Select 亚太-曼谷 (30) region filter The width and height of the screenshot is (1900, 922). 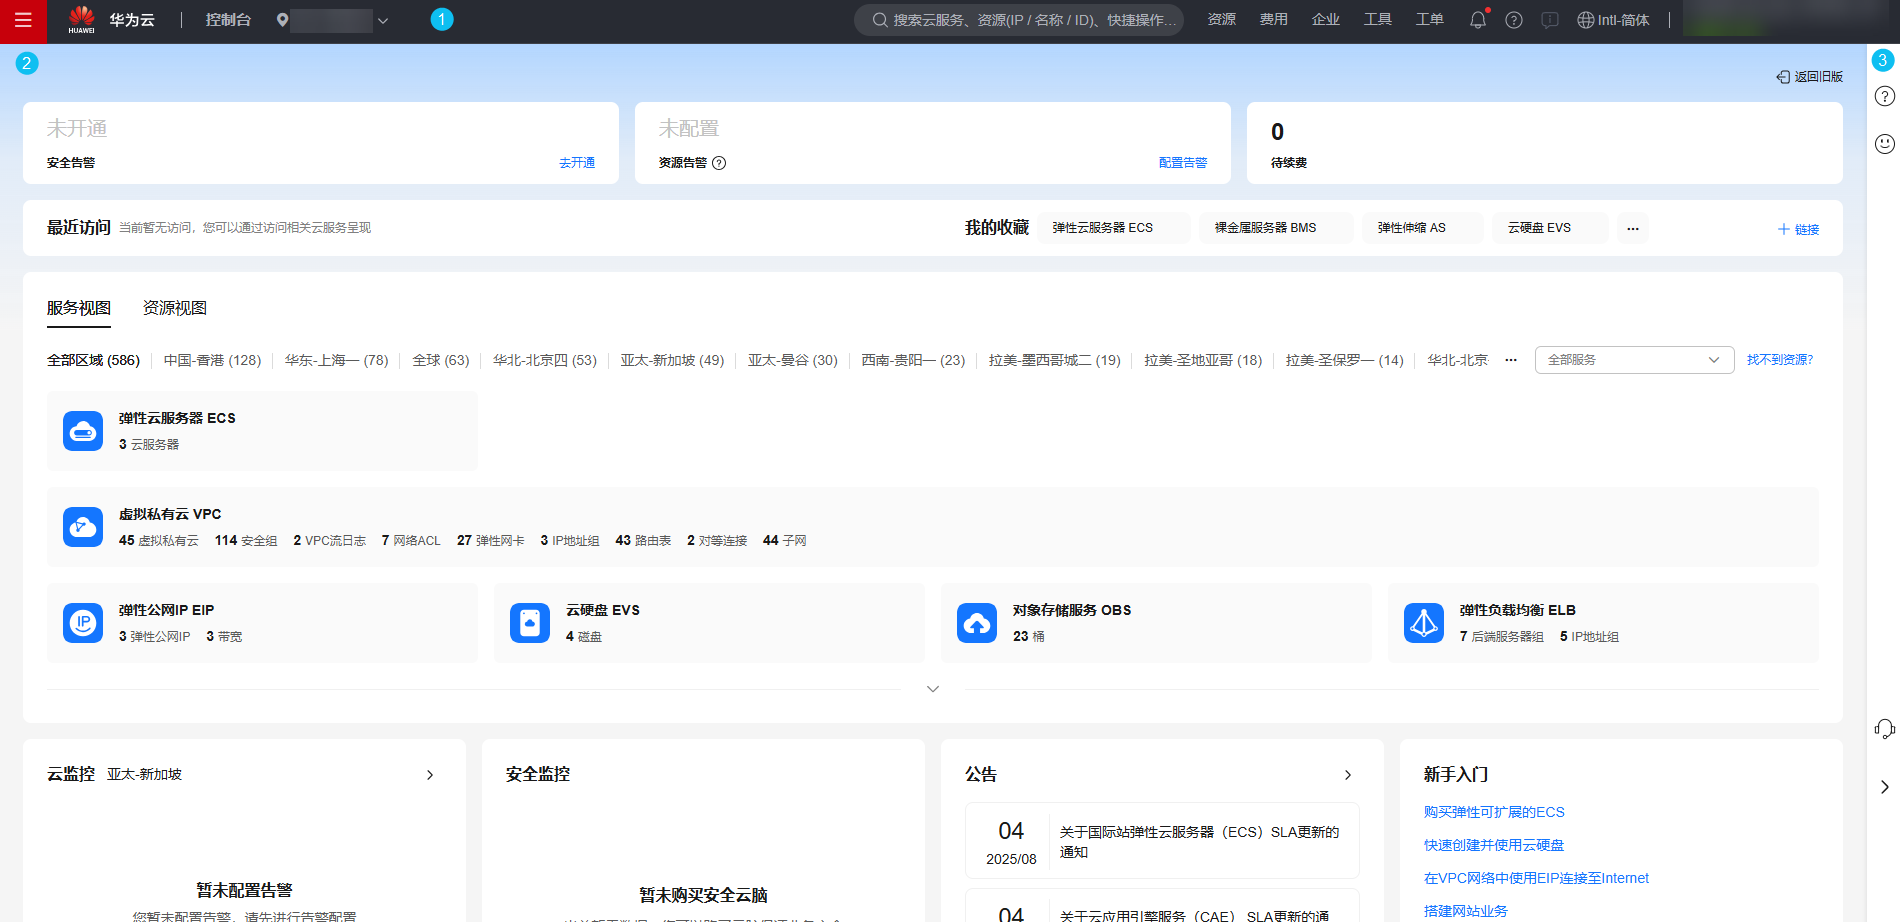[793, 360]
